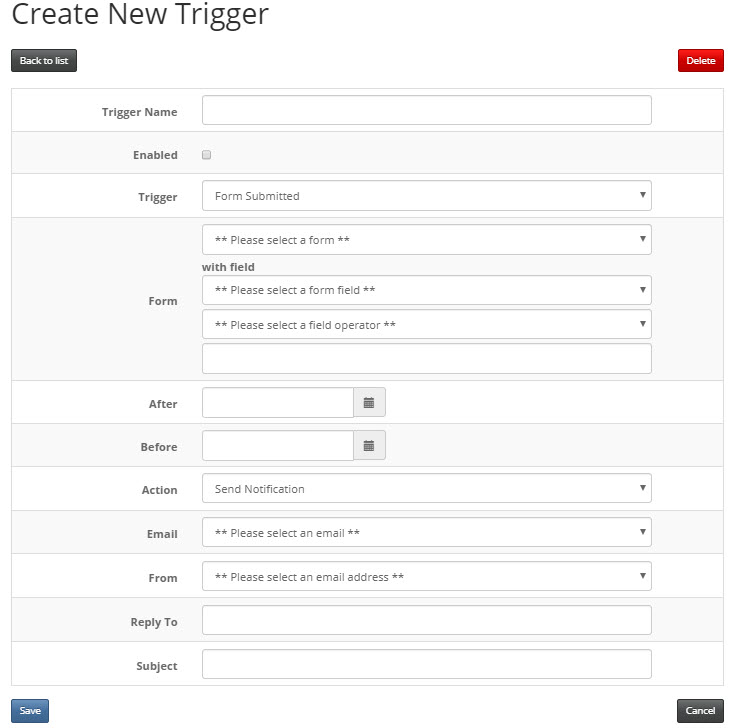Viewport: 742px width, 728px height.
Task: Focus the After date text field
Action: point(278,402)
